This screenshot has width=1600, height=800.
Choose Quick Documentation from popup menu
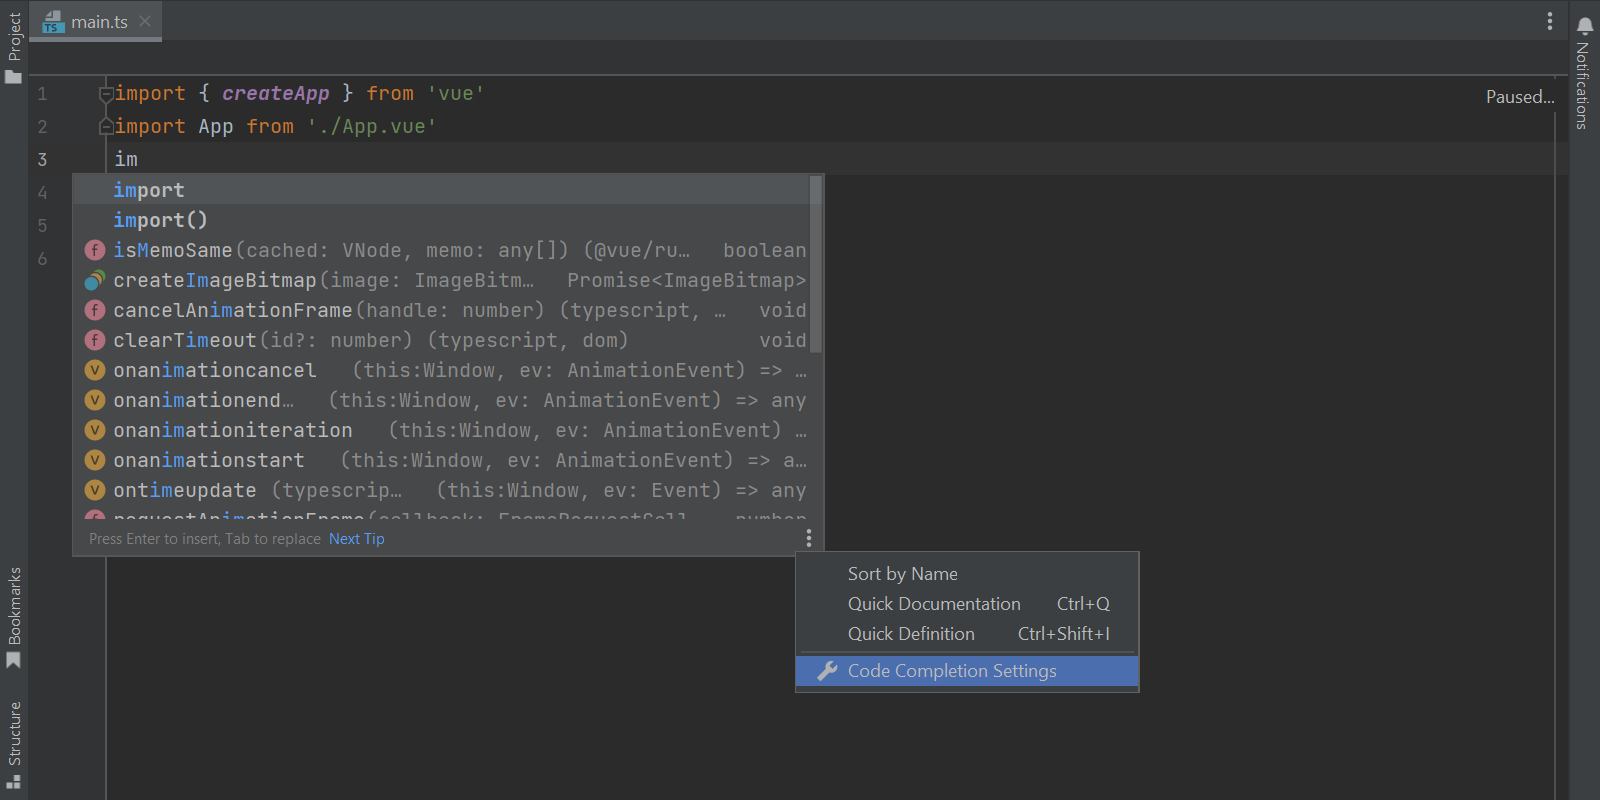[934, 604]
